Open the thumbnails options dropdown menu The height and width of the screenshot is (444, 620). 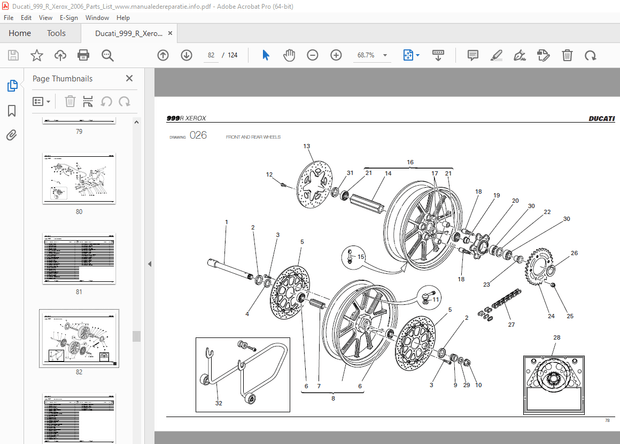41,102
